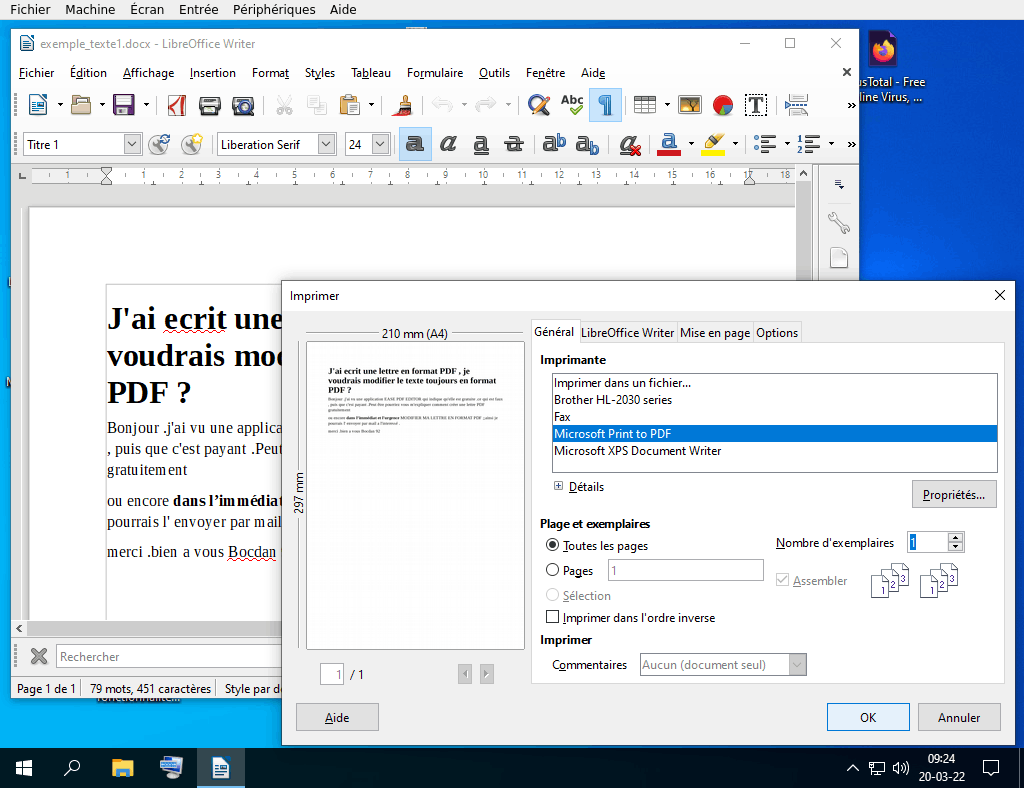The image size is (1024, 788).
Task: Open highlighting color dropdown arrow
Action: [735, 144]
